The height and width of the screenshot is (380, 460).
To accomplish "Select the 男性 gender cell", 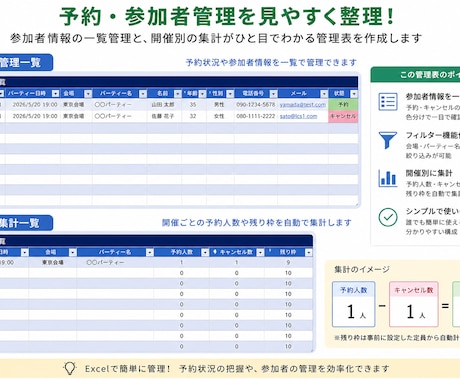I will point(220,104).
